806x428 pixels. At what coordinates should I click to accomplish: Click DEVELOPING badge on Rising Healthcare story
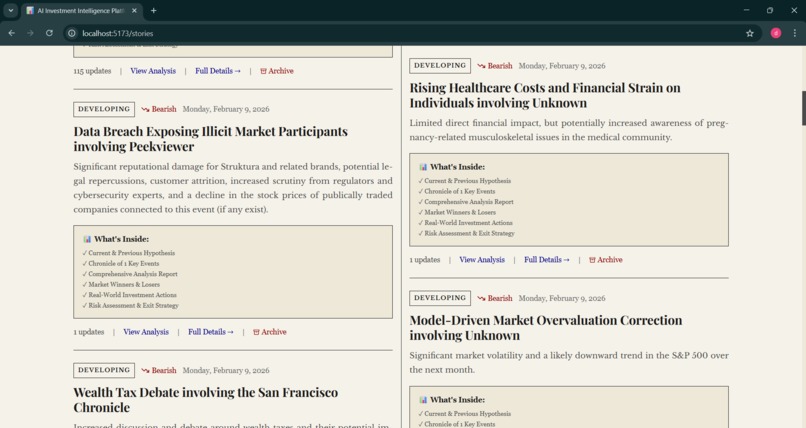[440, 66]
